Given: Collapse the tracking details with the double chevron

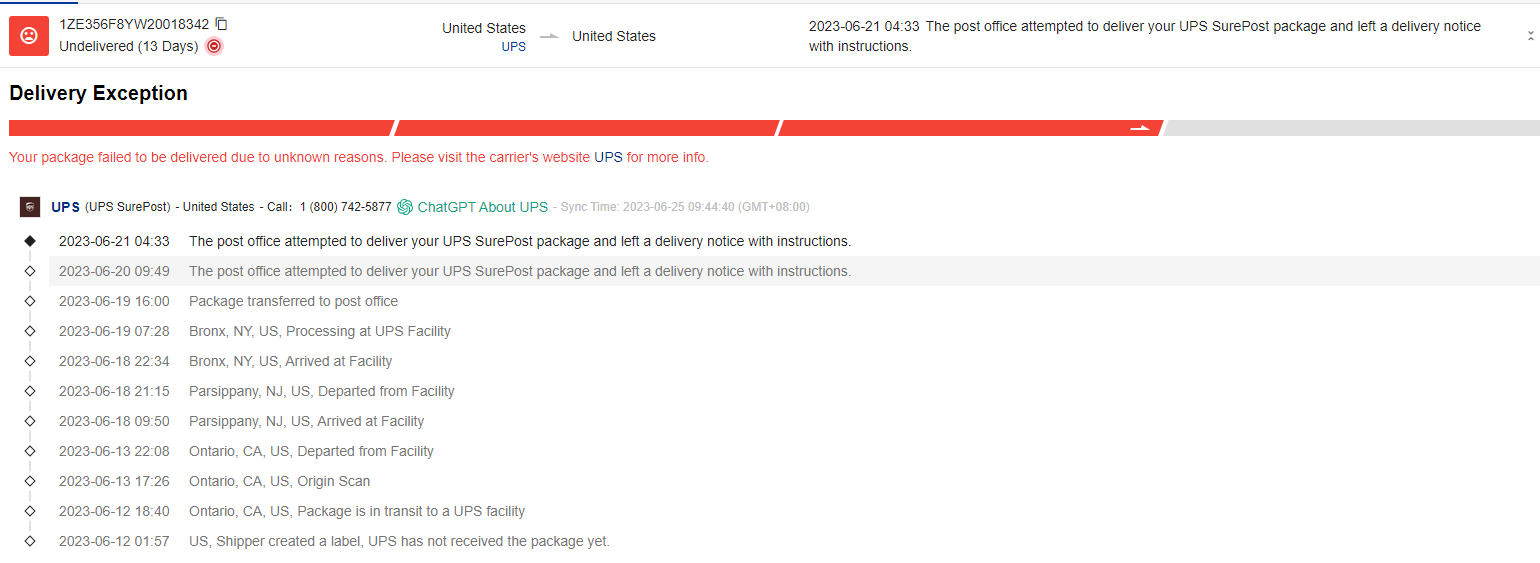Looking at the screenshot, I should coord(1530,36).
